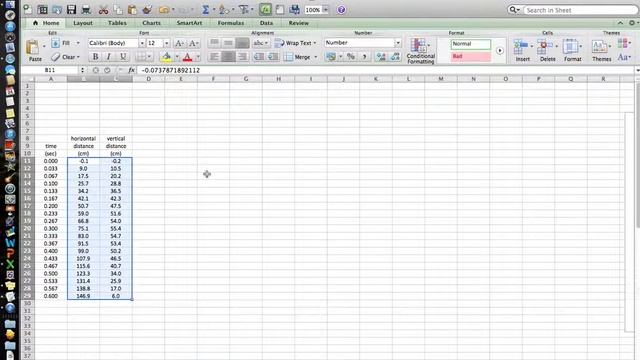This screenshot has width=640, height=360.
Task: Align text right toggle
Action: coord(242,57)
